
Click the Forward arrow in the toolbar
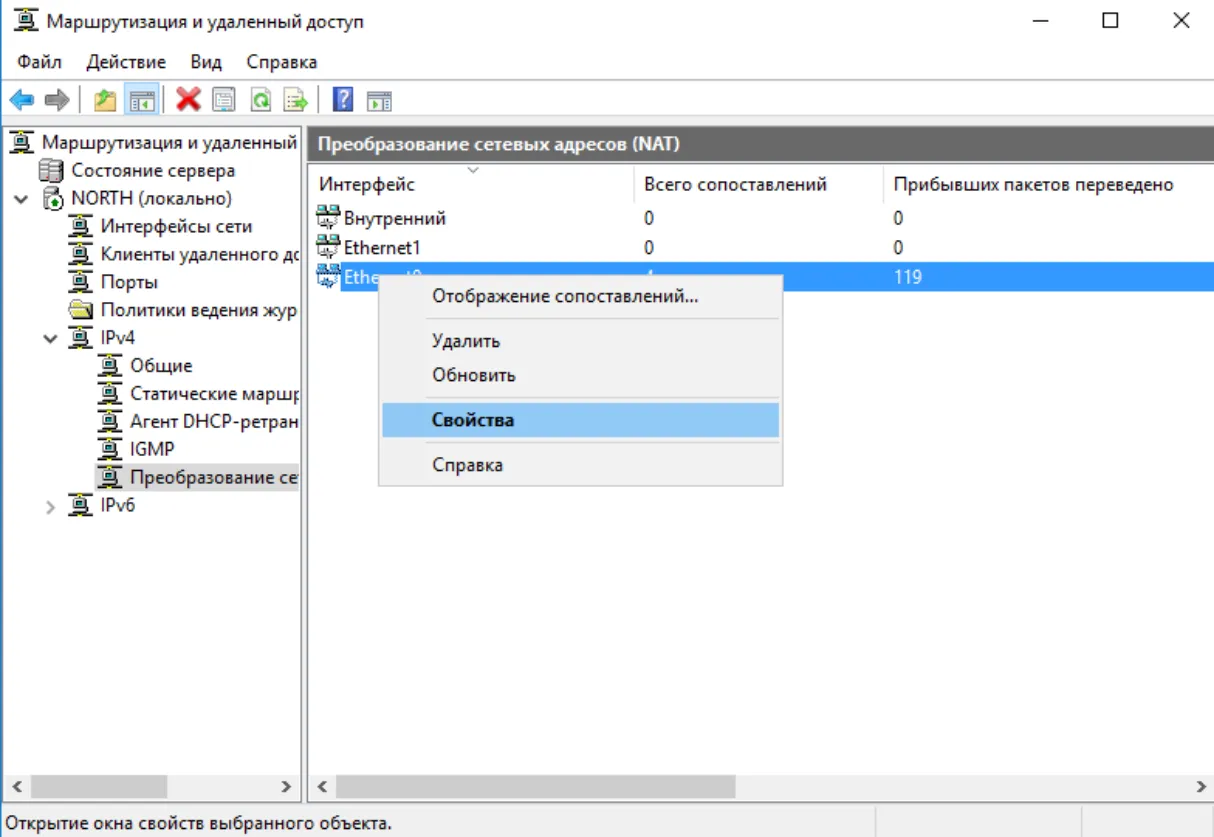click(57, 99)
